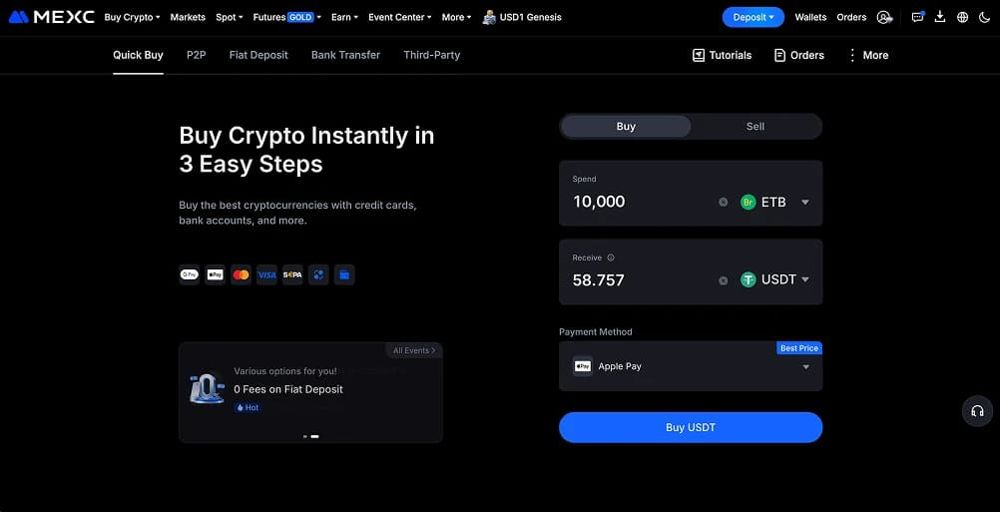The height and width of the screenshot is (512, 1000).
Task: Open the language globe icon
Action: coord(962,17)
